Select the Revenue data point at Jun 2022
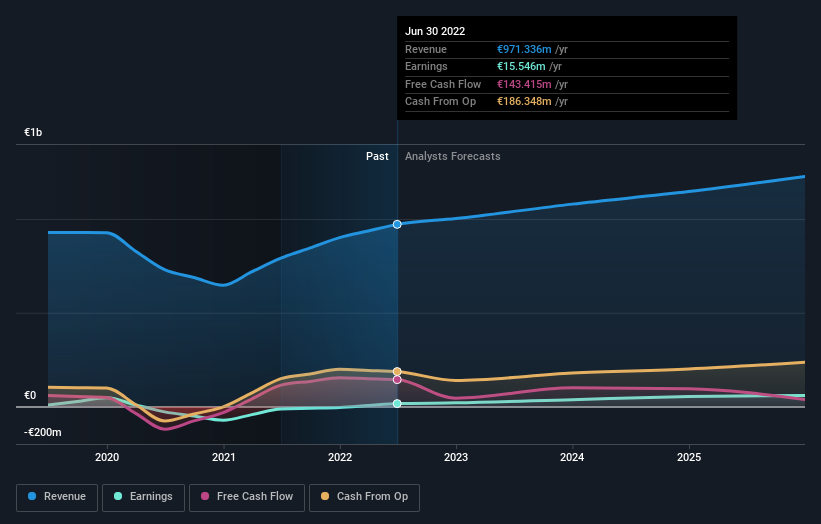 coord(397,225)
